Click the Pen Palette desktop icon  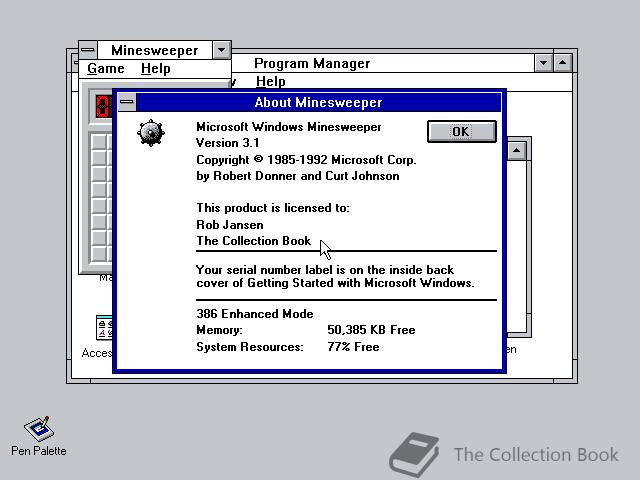tap(38, 436)
